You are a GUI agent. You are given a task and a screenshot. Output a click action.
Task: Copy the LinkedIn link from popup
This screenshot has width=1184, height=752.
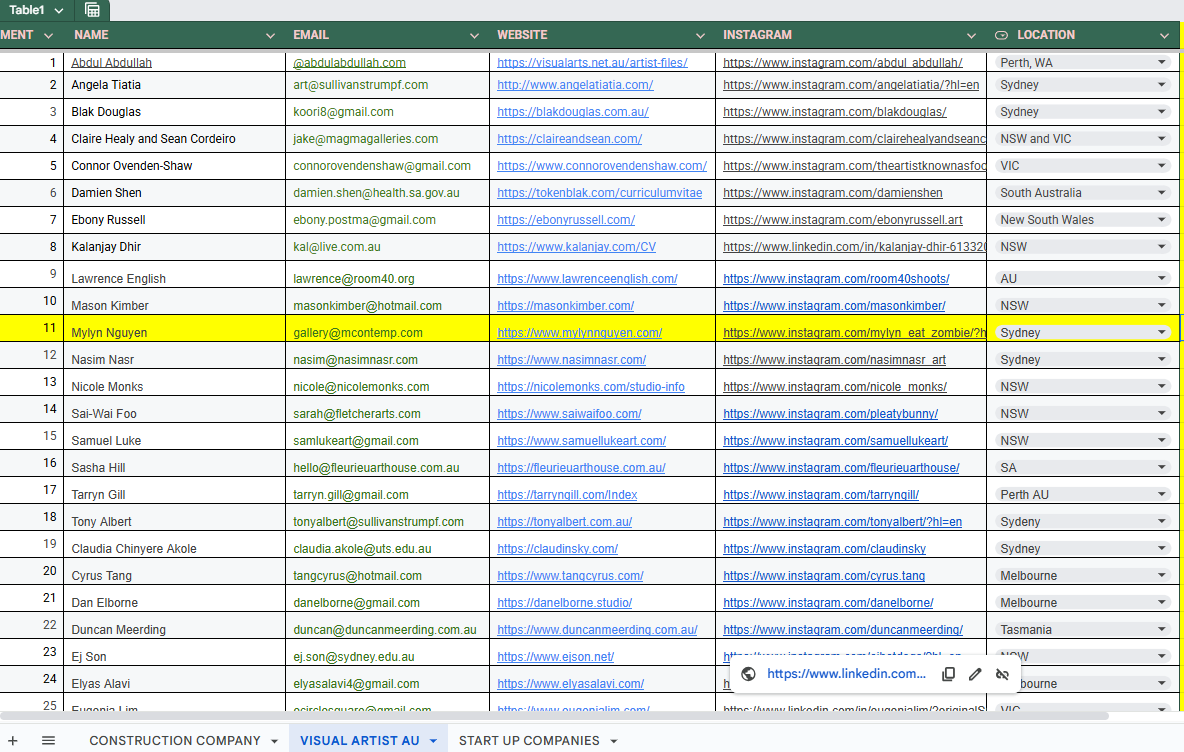pyautogui.click(x=949, y=674)
